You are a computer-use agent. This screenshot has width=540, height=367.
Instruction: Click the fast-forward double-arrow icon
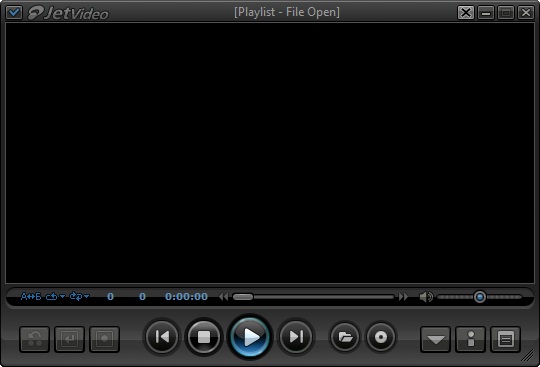pyautogui.click(x=403, y=297)
